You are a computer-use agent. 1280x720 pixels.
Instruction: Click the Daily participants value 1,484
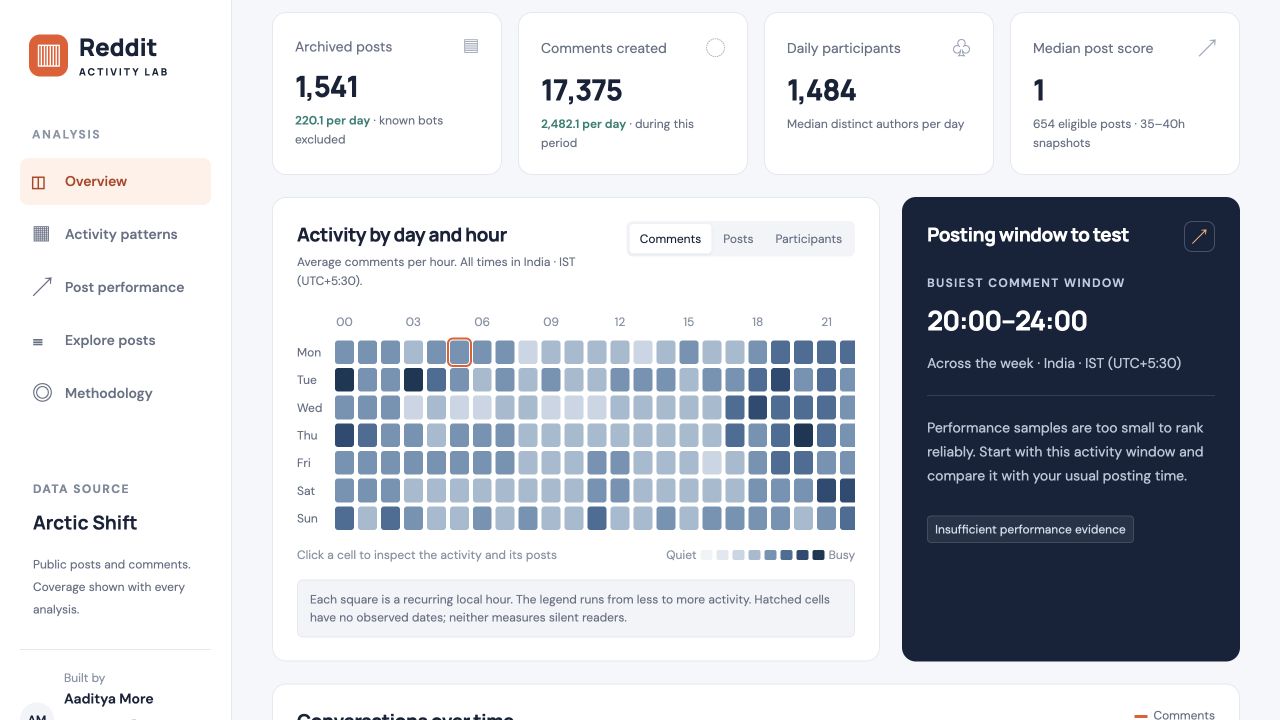point(821,91)
